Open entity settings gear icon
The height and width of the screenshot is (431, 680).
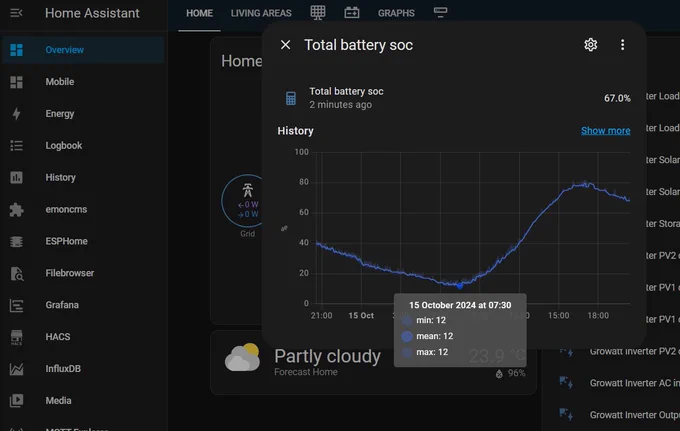[591, 45]
